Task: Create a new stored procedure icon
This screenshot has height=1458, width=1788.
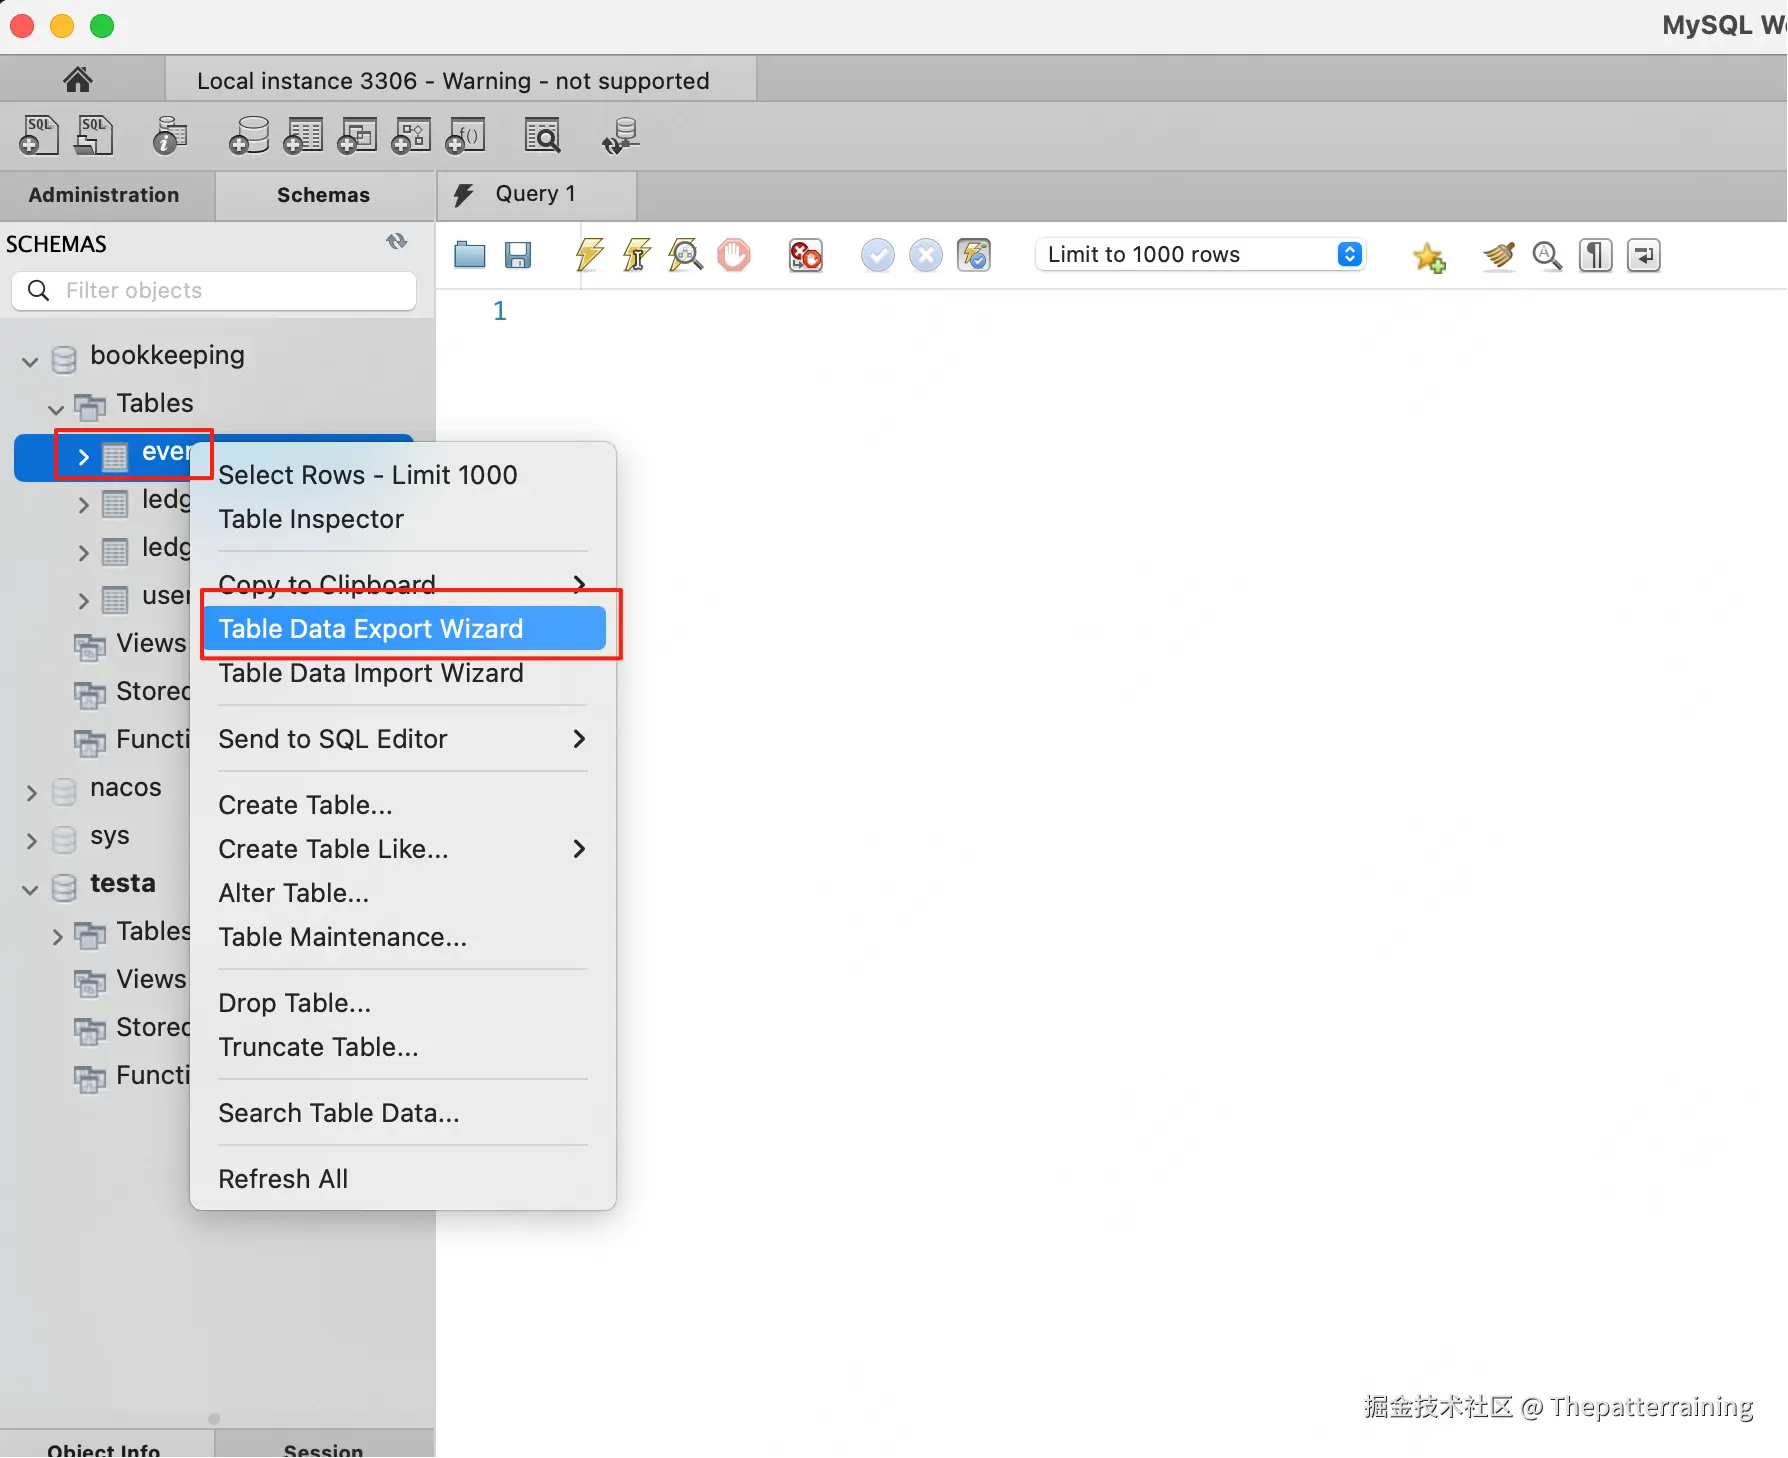Action: coord(411,135)
